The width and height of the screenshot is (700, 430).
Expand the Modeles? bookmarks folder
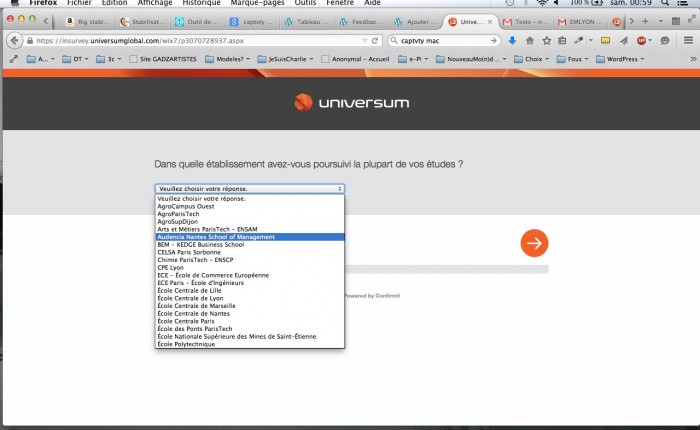tap(228, 59)
